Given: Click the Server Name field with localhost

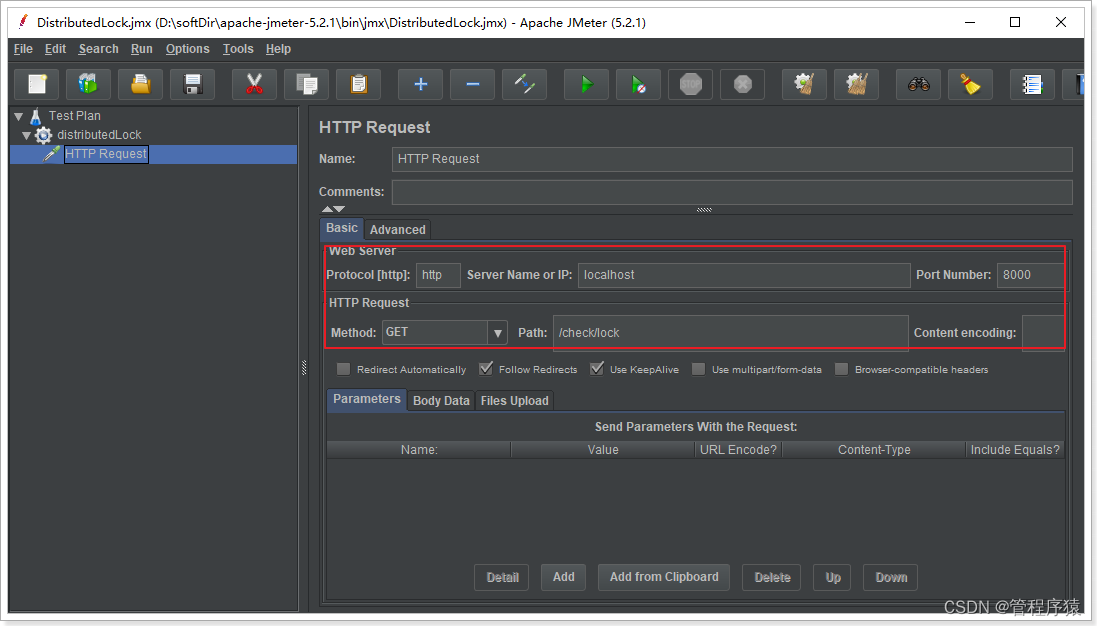Looking at the screenshot, I should pos(744,275).
